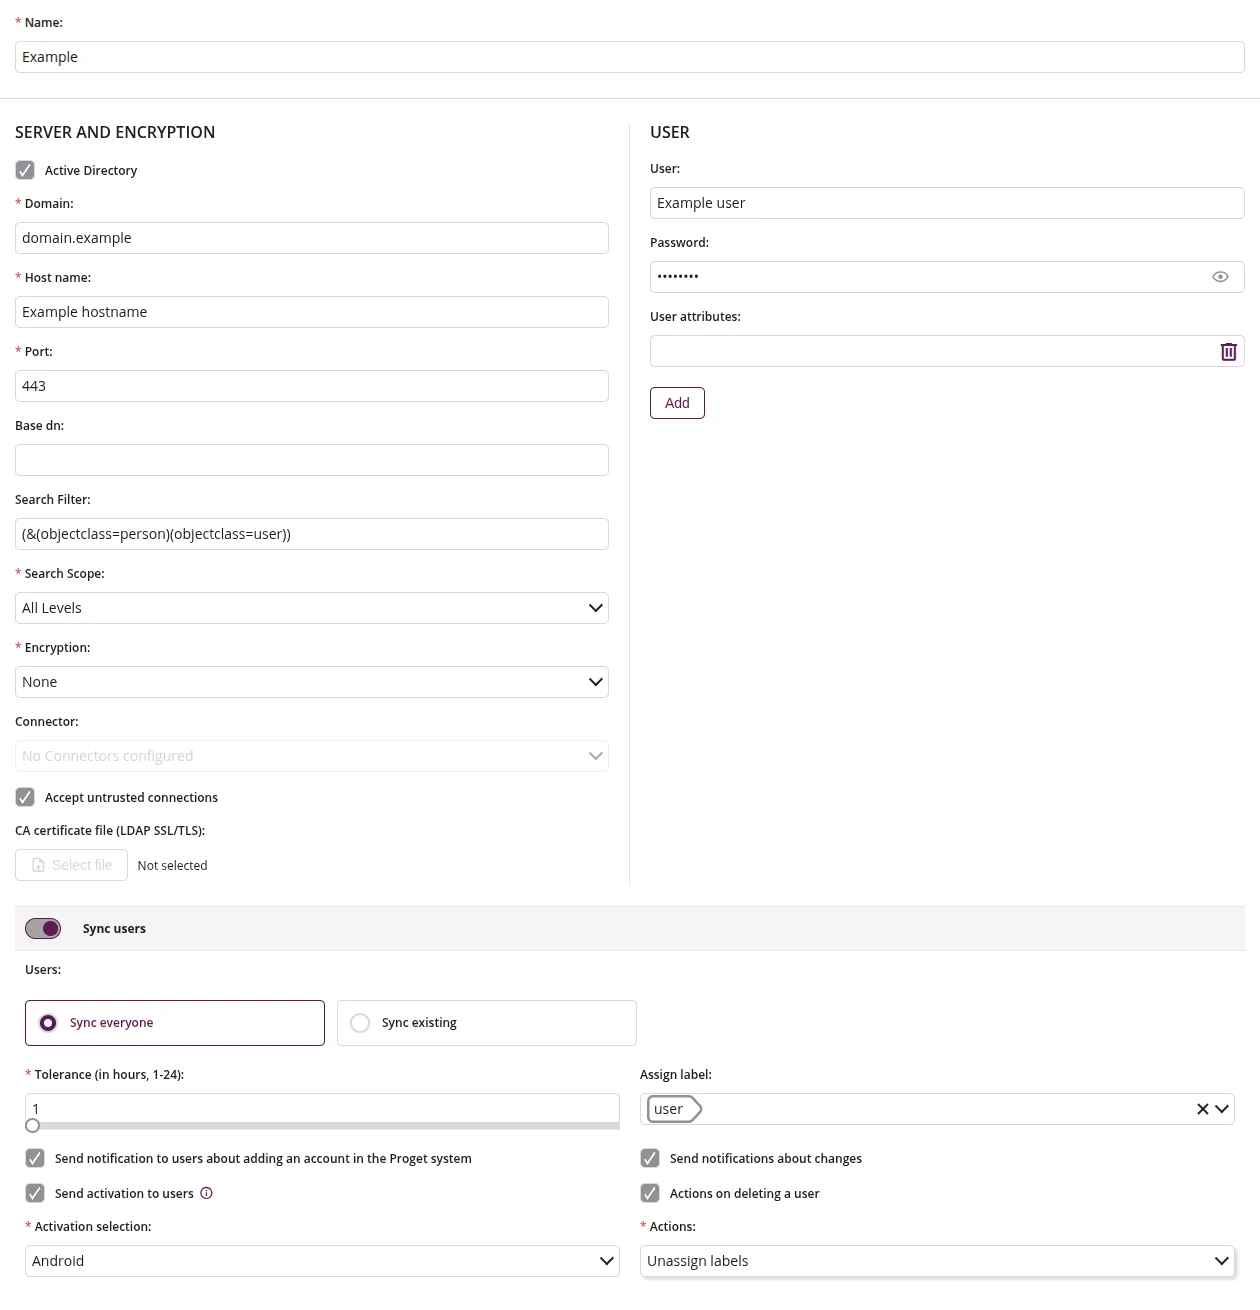1260x1310 pixels.
Task: Open info icon beside Send activation to users
Action: click(x=206, y=1193)
